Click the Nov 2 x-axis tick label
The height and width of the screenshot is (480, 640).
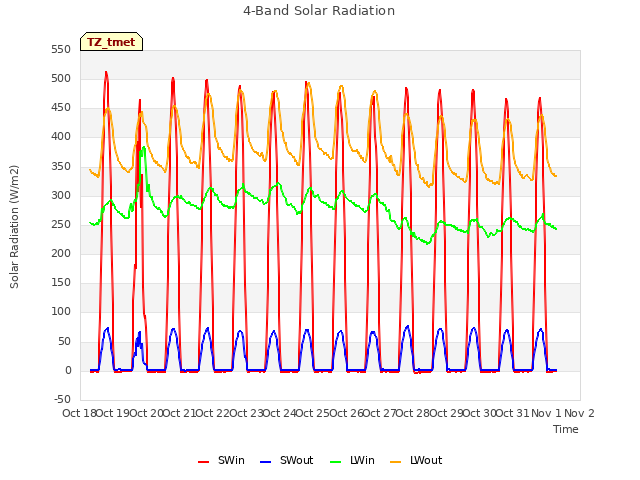(579, 413)
